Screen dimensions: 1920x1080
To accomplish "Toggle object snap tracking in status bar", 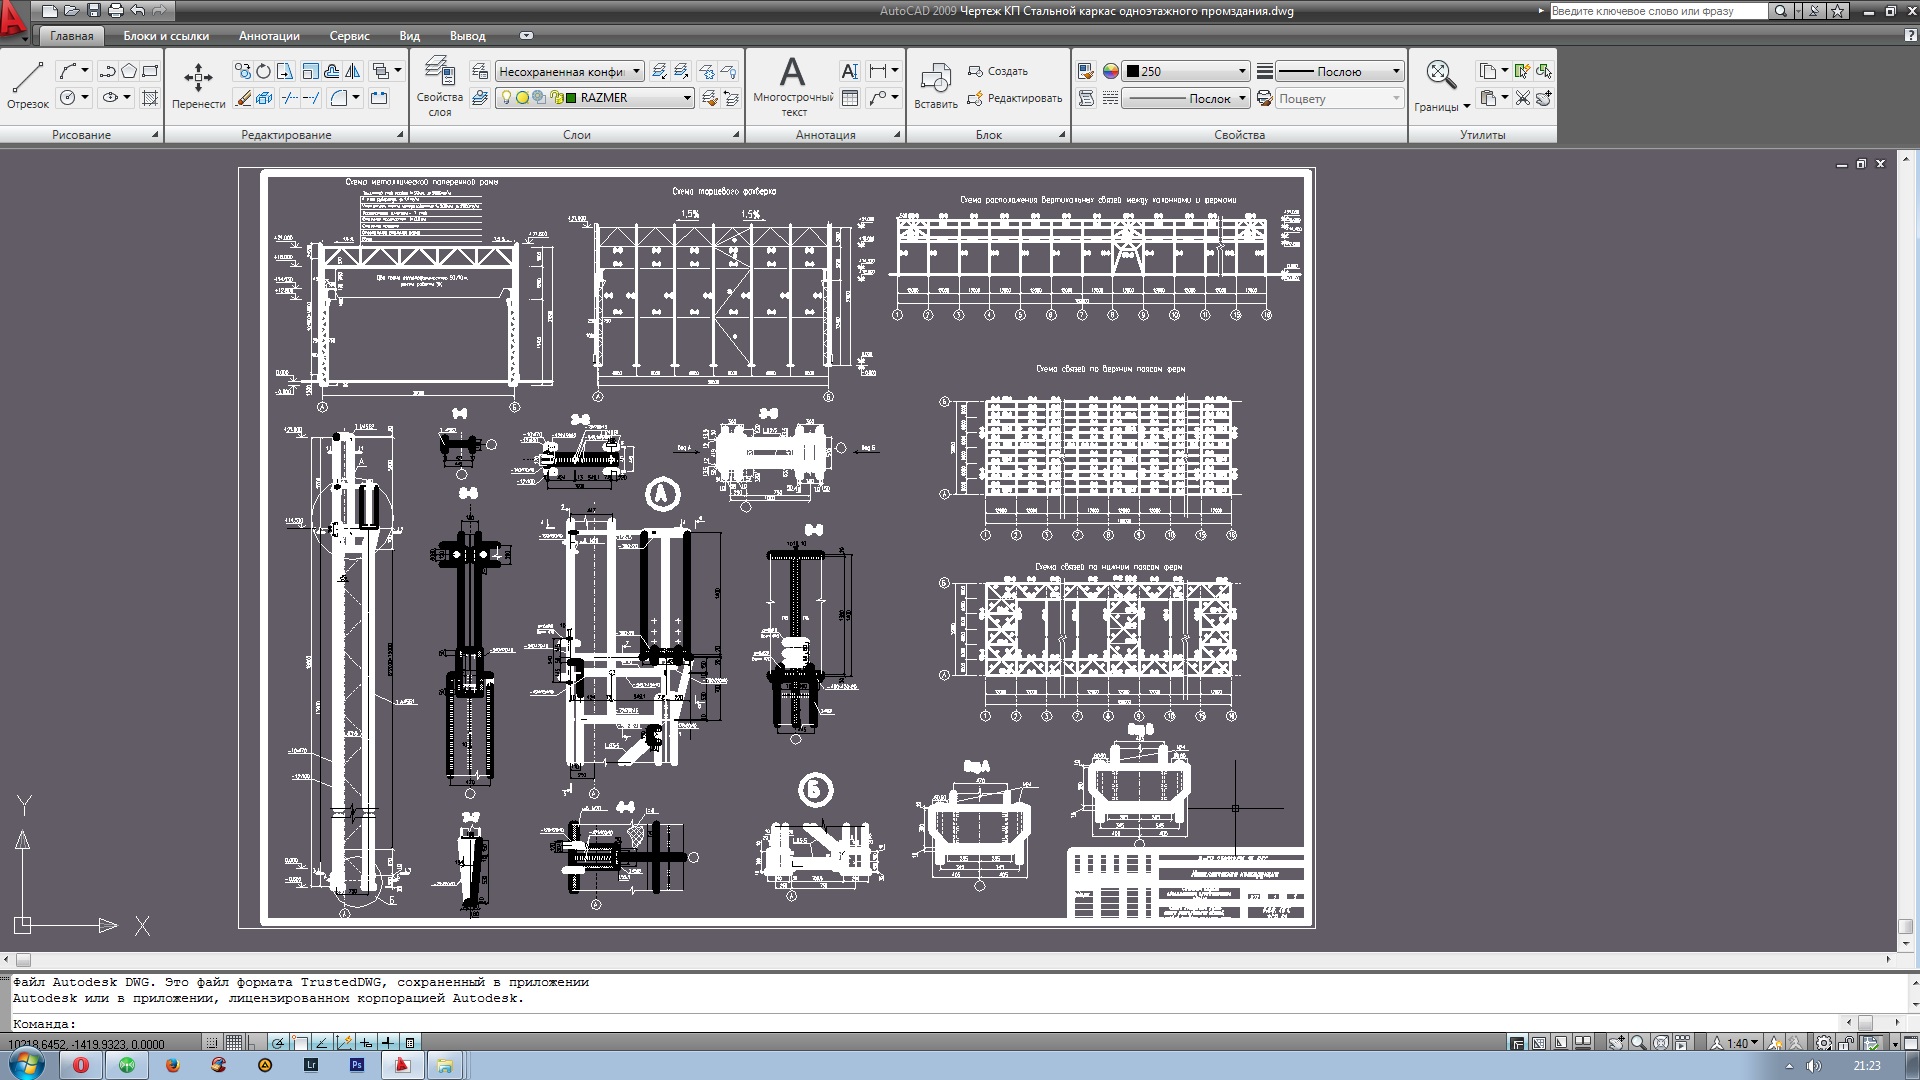I will (322, 1043).
